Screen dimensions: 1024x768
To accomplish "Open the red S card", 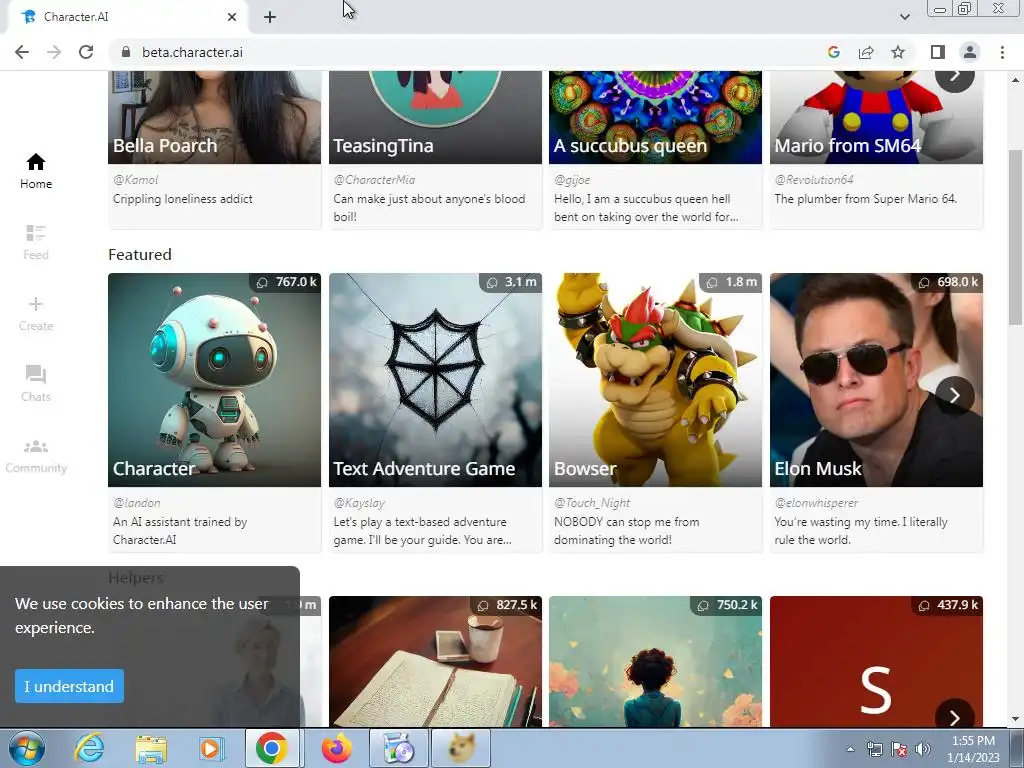I will [x=876, y=662].
